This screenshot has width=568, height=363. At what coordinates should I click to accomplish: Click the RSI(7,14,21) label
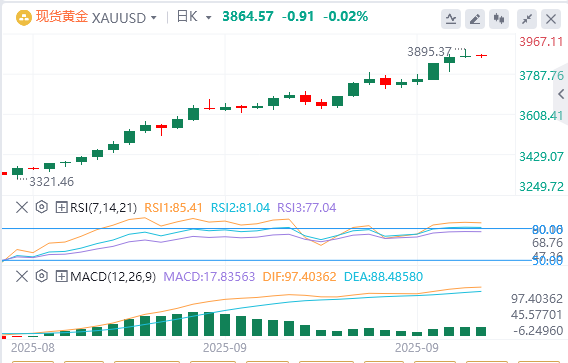pos(104,208)
